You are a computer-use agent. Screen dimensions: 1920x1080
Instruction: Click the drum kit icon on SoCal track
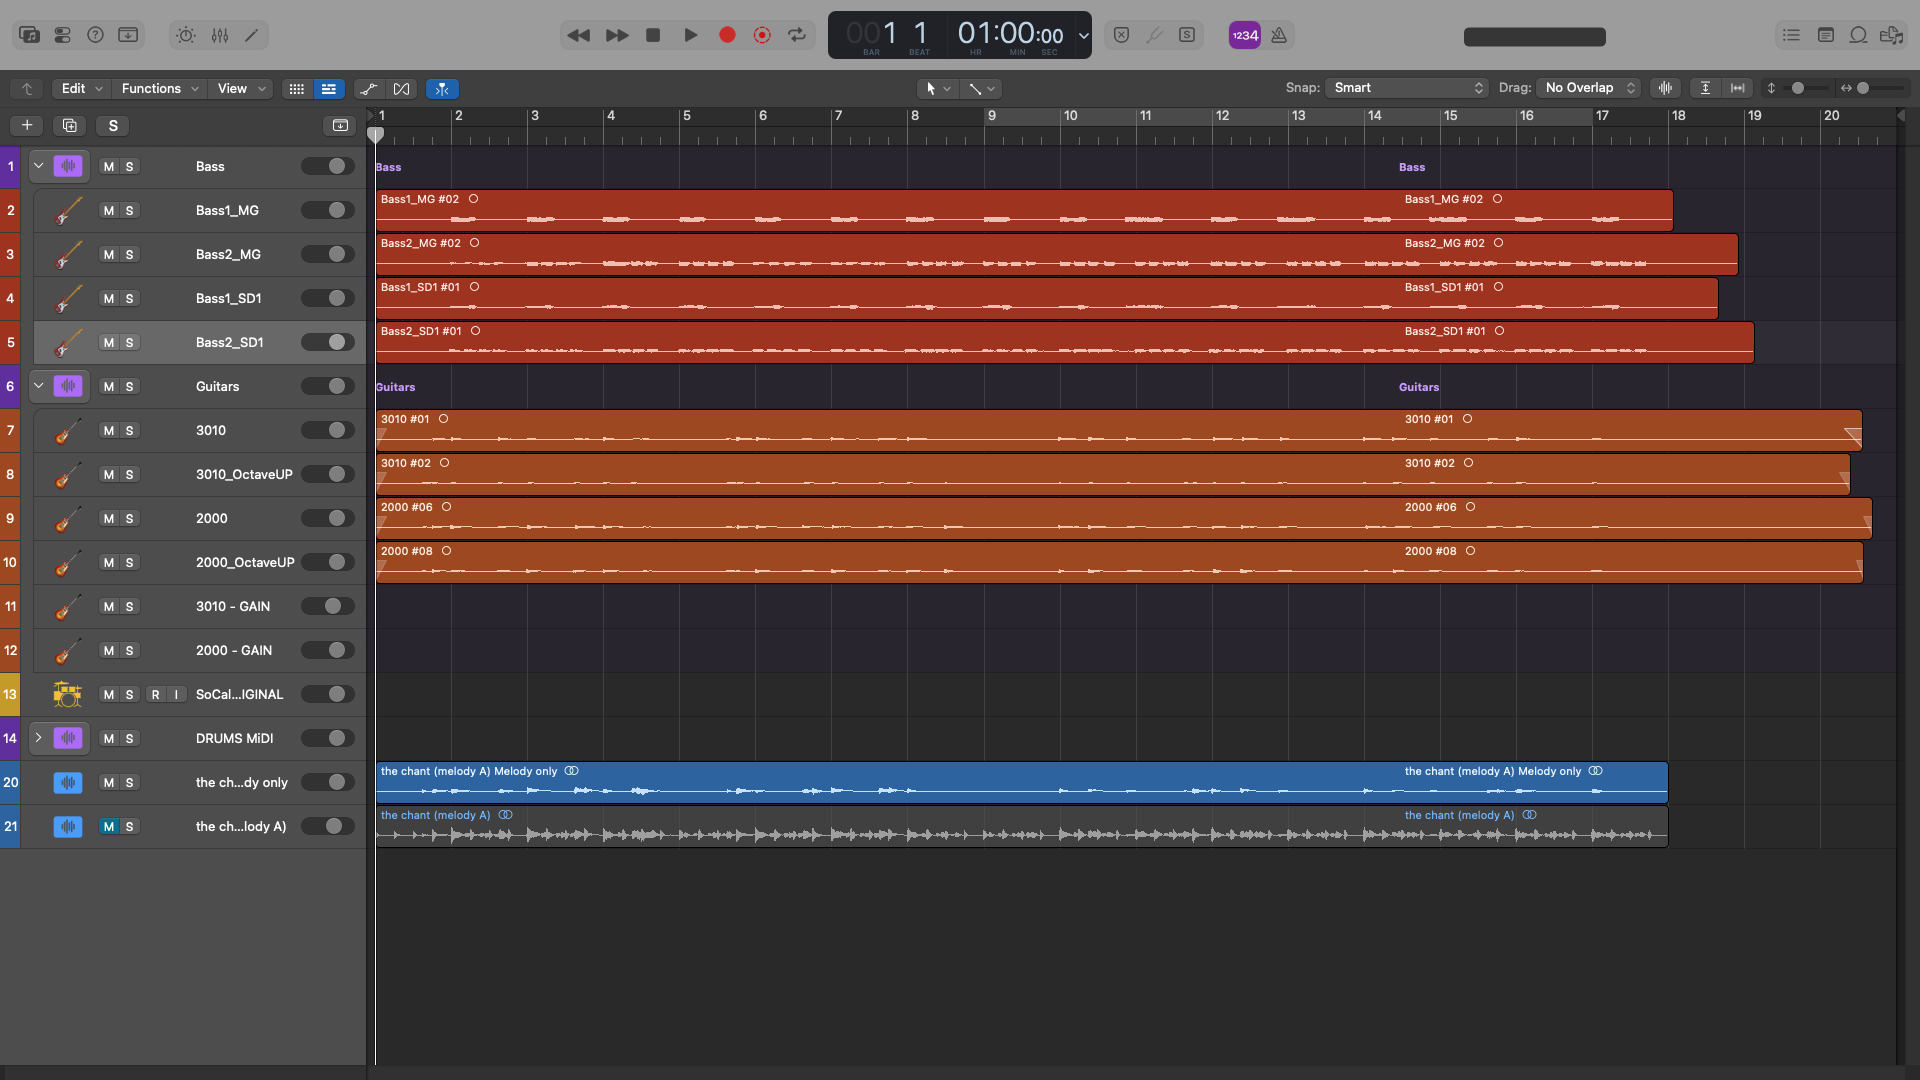click(x=67, y=694)
